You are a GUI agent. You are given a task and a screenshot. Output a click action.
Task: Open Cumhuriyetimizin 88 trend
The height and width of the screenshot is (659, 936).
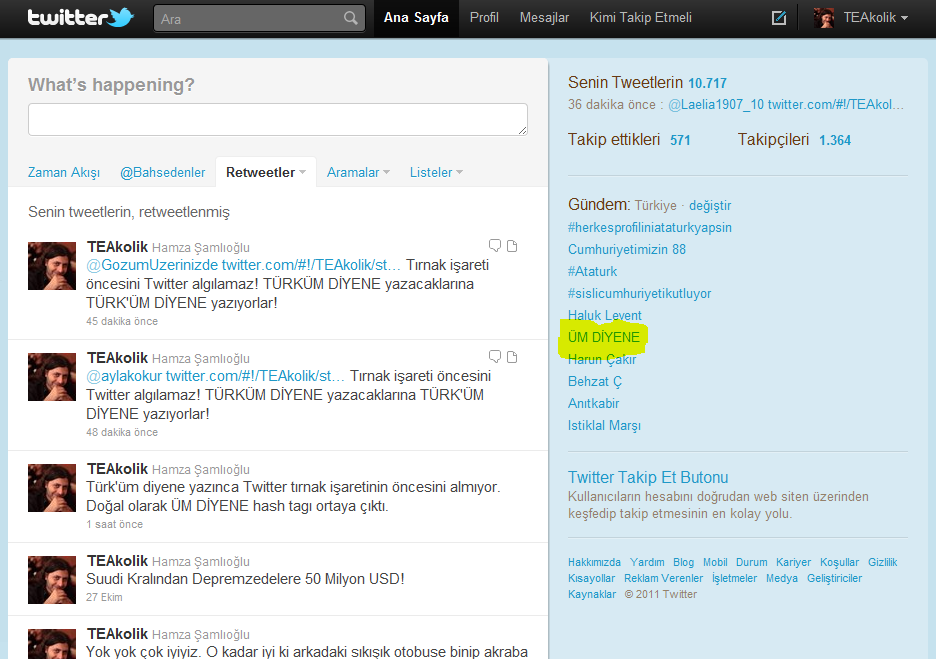pyautogui.click(x=627, y=250)
